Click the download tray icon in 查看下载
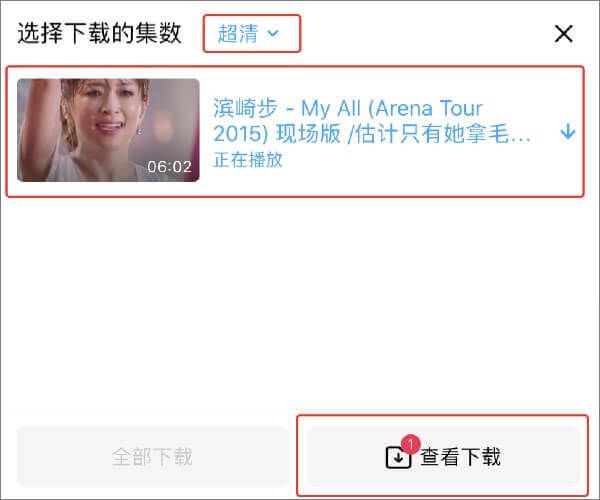Image resolution: width=600 pixels, height=500 pixels. 398,457
